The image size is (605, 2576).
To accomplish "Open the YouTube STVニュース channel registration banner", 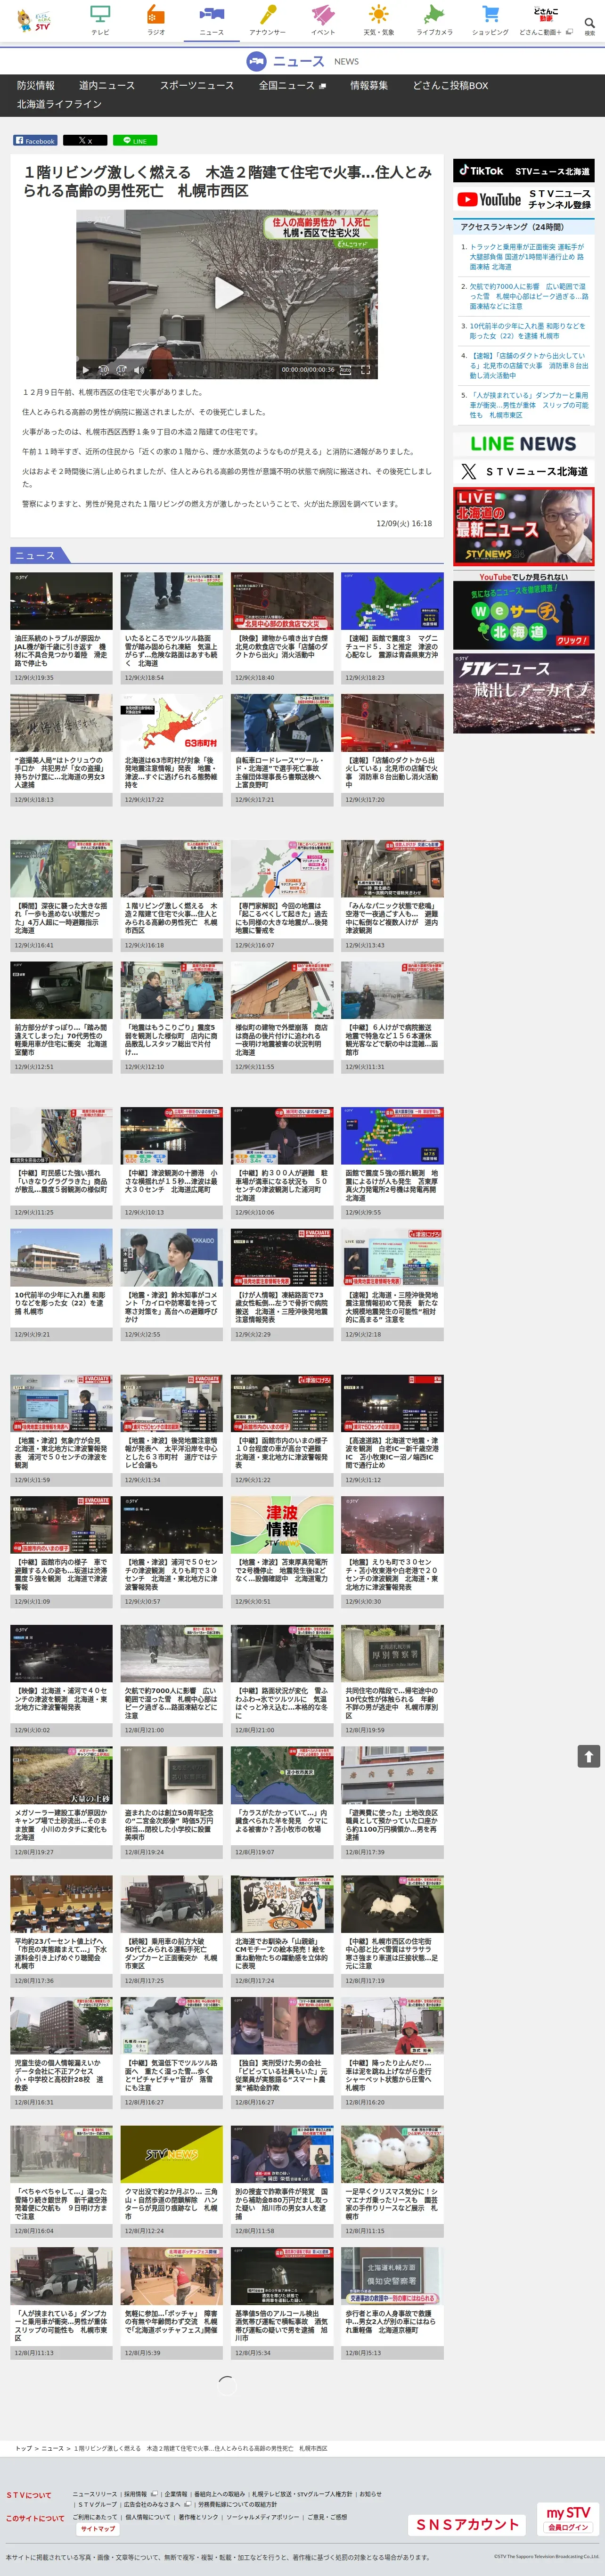I will (x=523, y=199).
